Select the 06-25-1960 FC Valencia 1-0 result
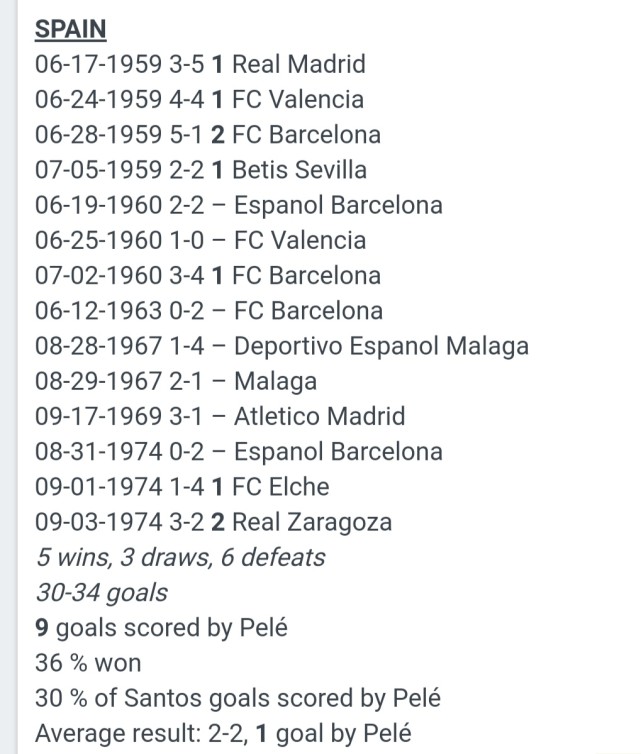641x754 pixels. pyautogui.click(x=200, y=240)
